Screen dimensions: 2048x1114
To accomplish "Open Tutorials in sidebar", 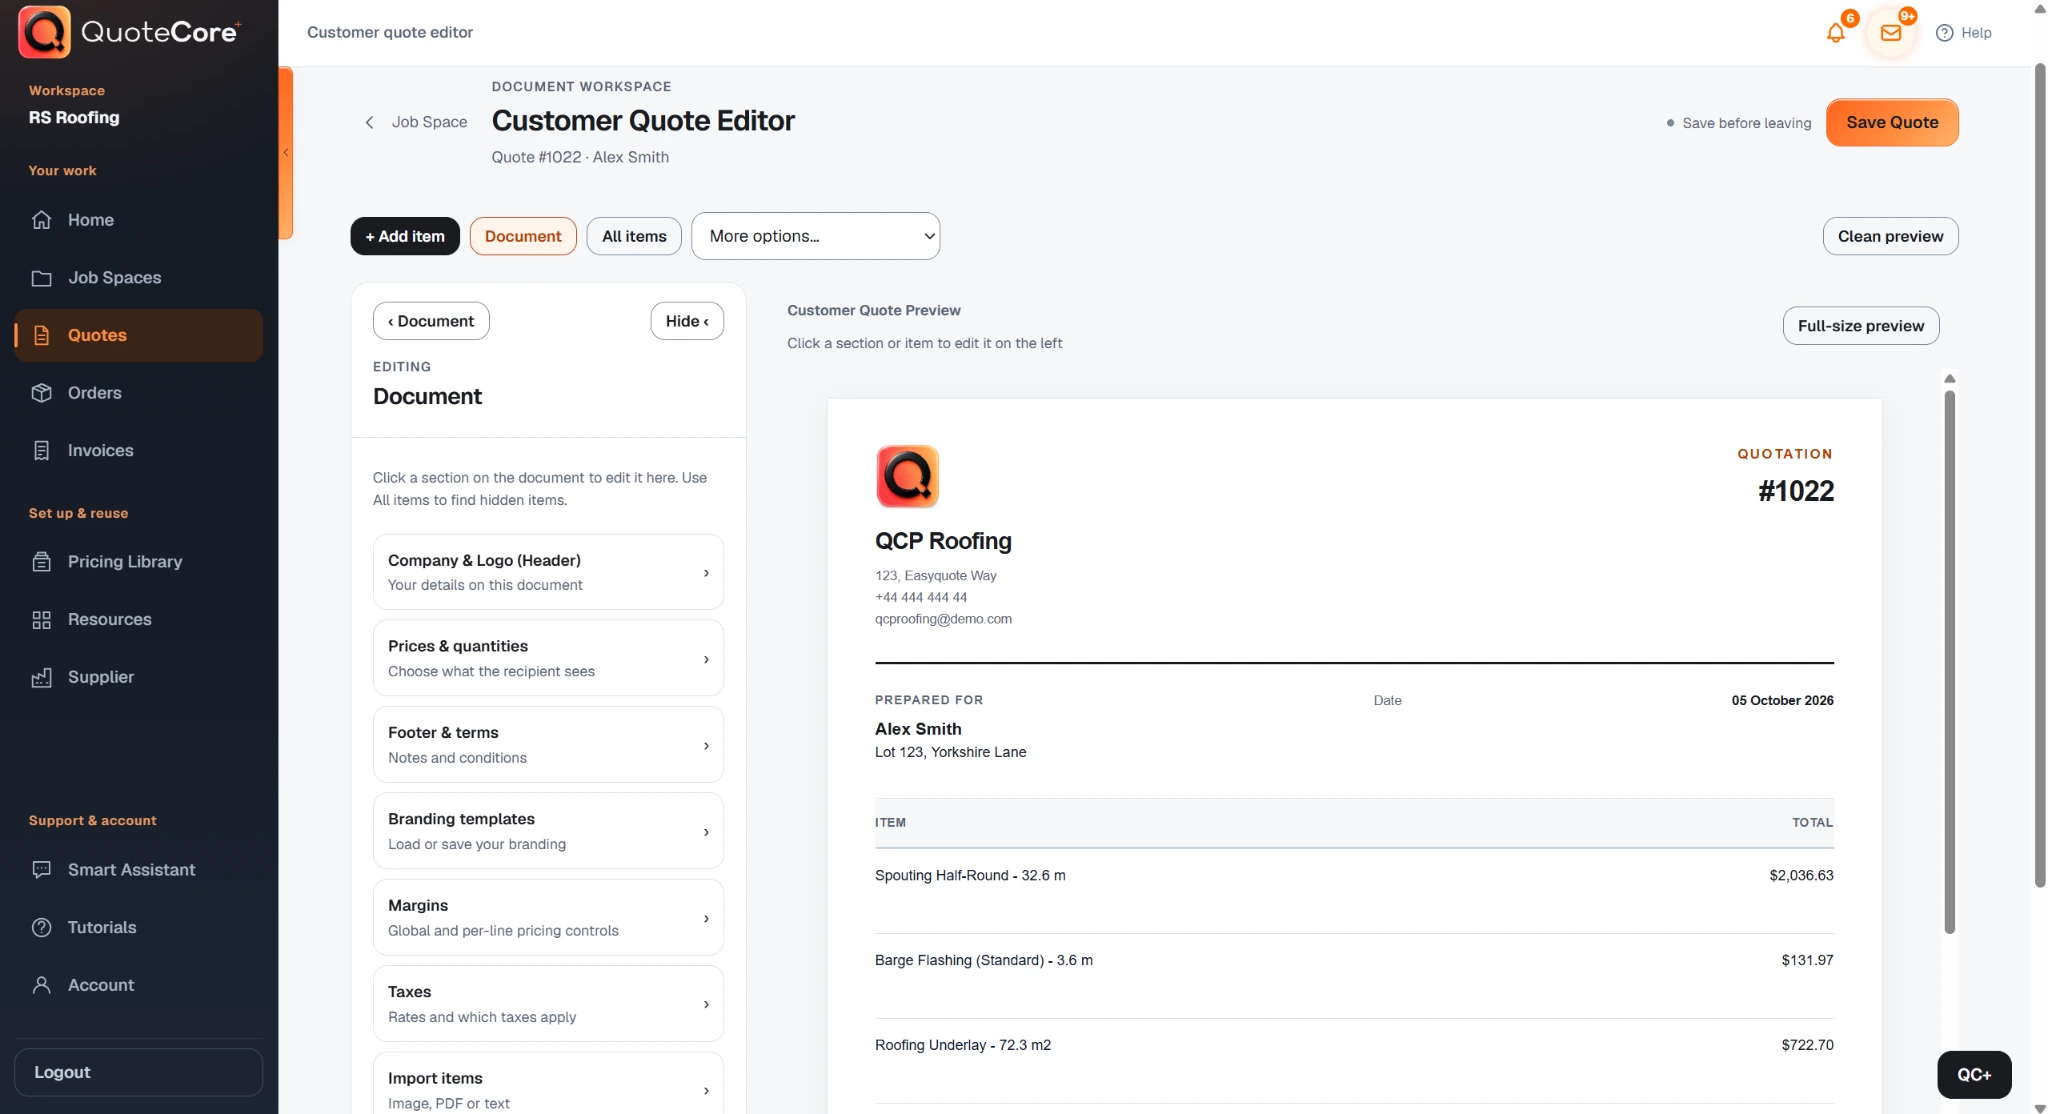I will [139, 927].
